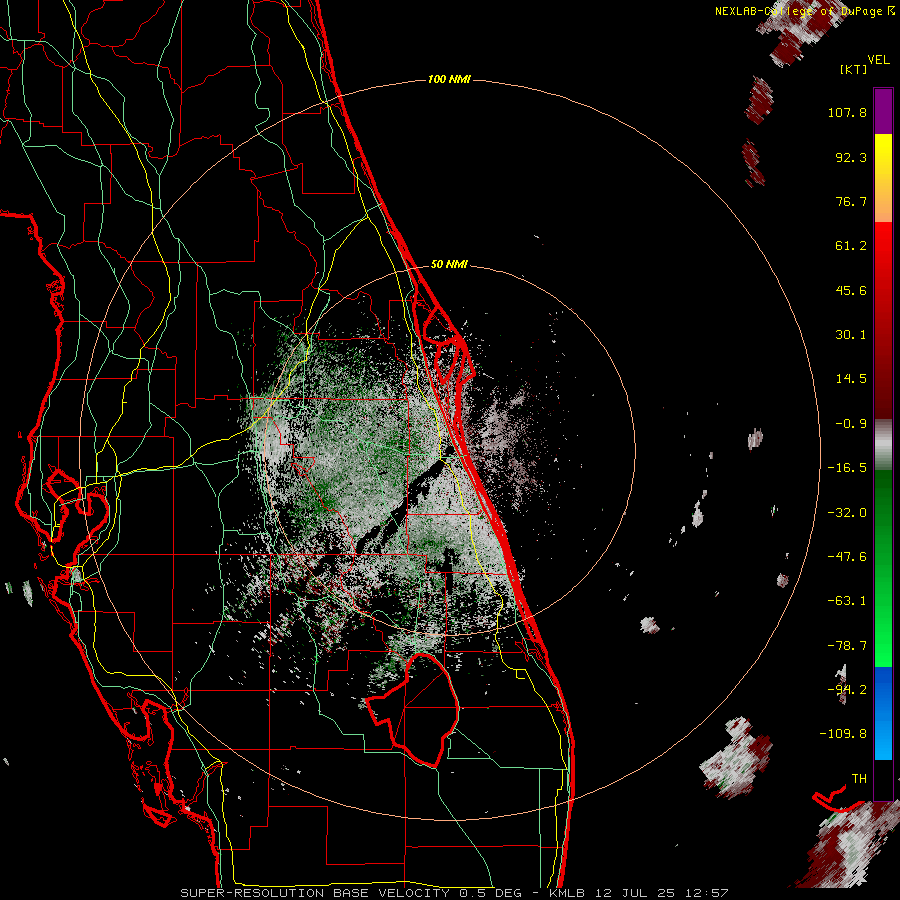Select the -63.1 legend value
This screenshot has height=900, width=900.
(x=847, y=601)
